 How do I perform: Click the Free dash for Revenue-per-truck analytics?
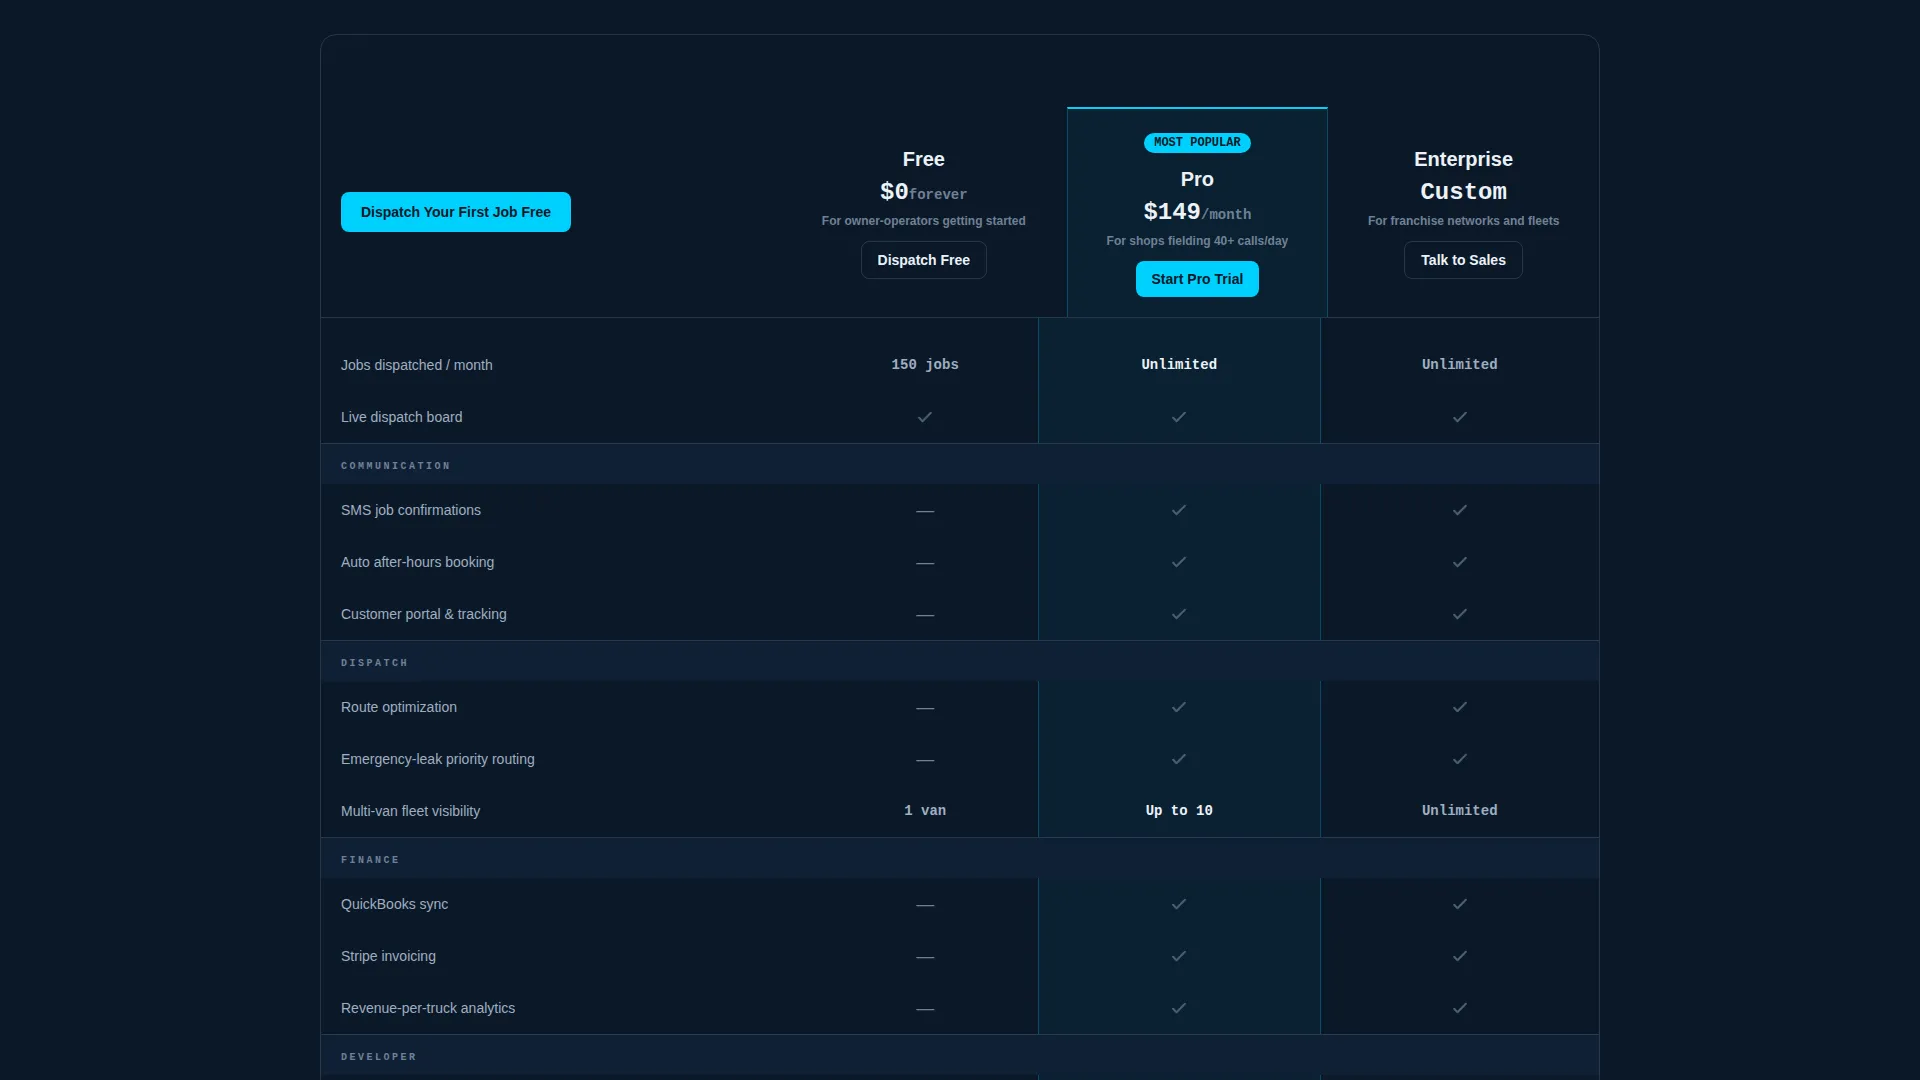925,1009
